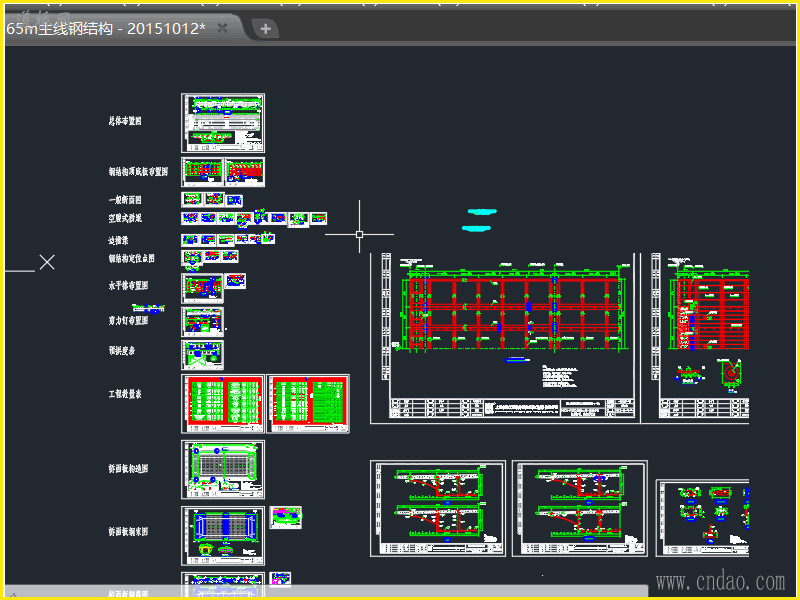This screenshot has height=600, width=800.
Task: Select the 总体布置图 text label
Action: pyautogui.click(x=126, y=121)
